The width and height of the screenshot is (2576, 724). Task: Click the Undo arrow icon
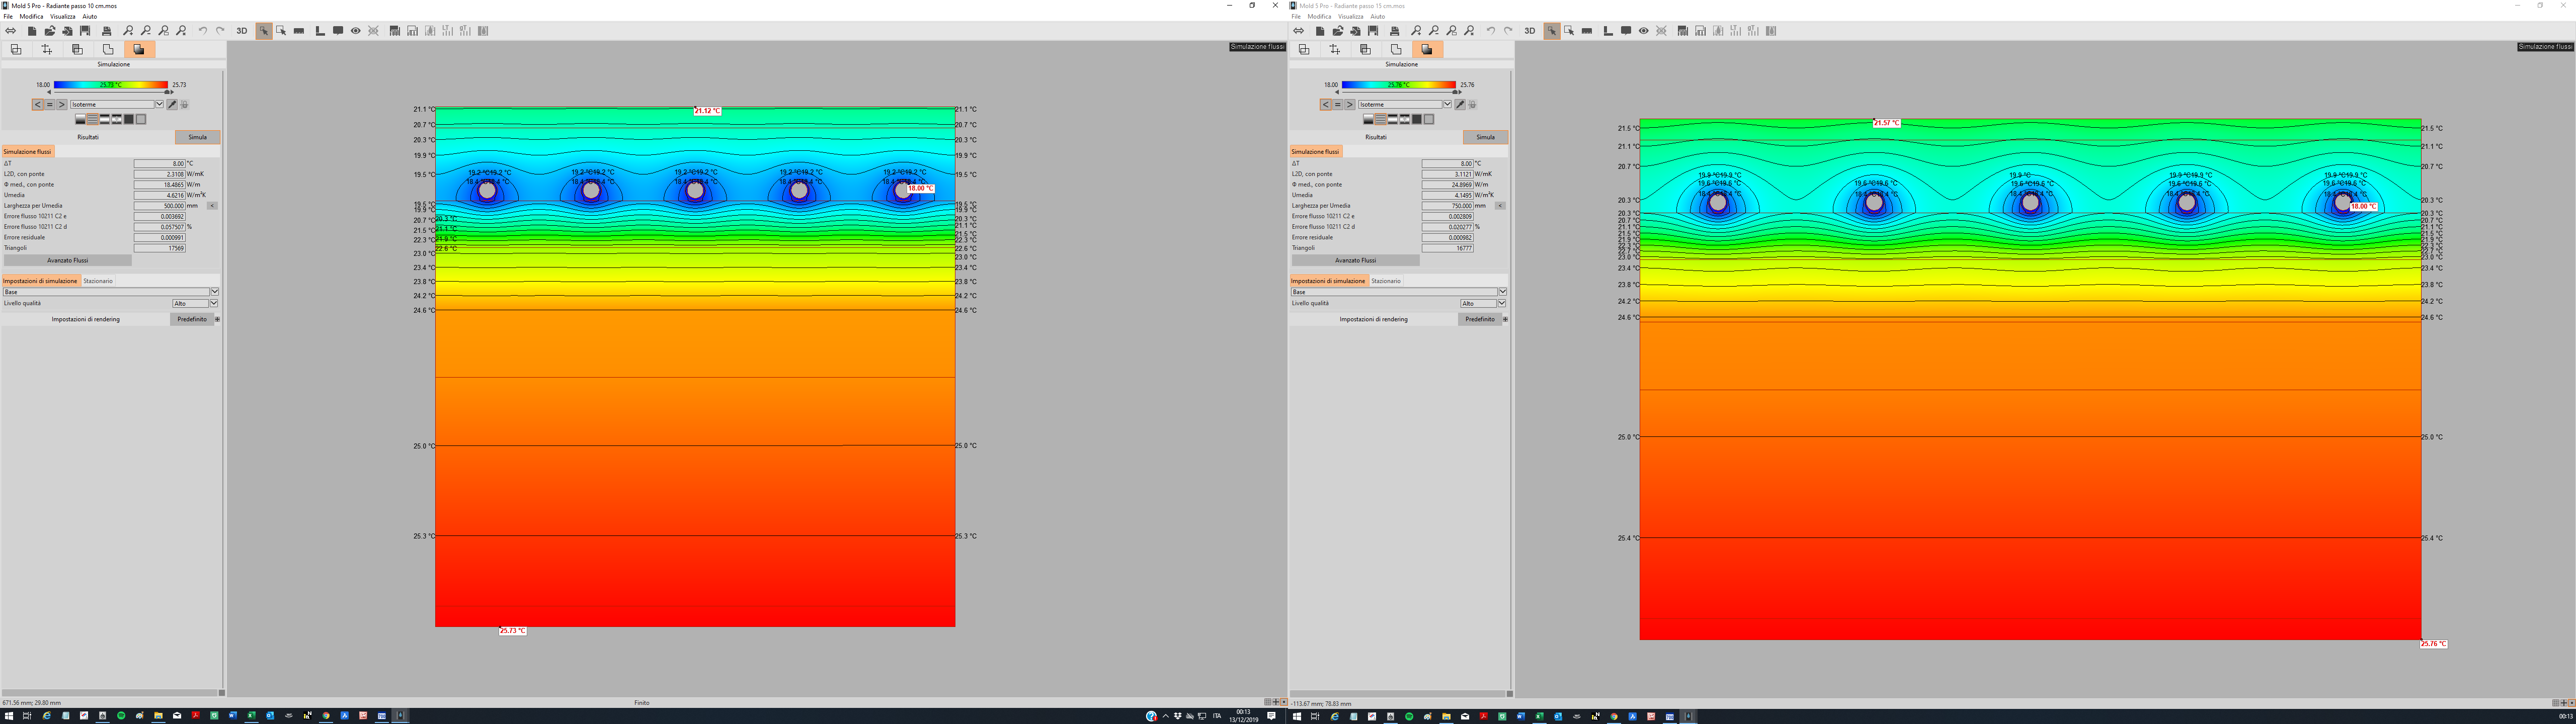pyautogui.click(x=203, y=31)
